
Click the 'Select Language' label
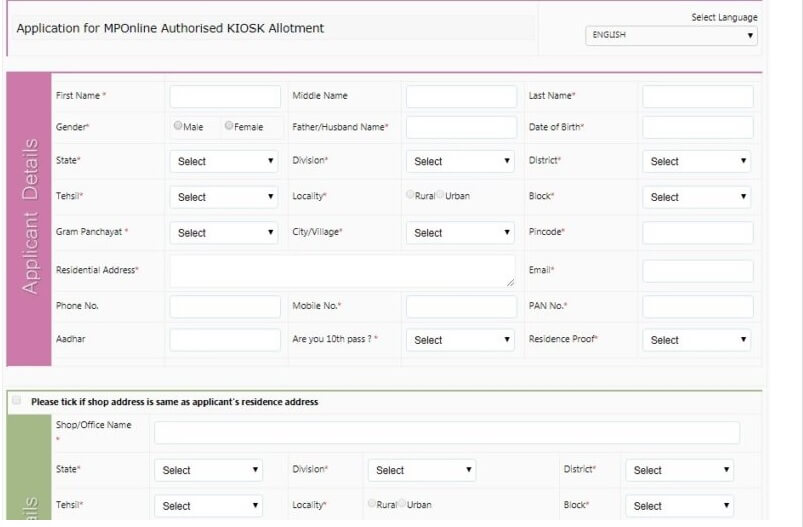pos(724,17)
